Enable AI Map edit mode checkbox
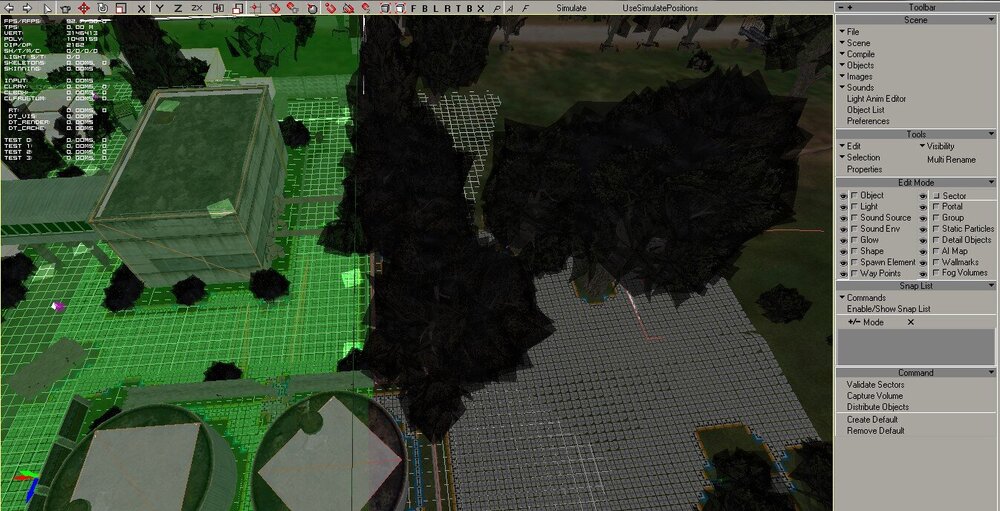The image size is (1000, 511). (x=936, y=251)
